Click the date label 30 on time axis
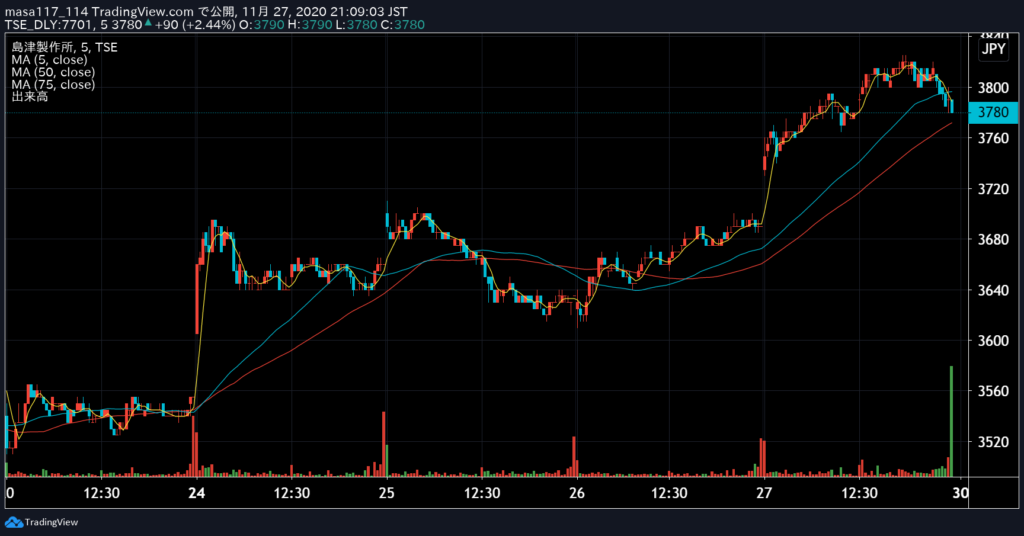The width and height of the screenshot is (1024, 536). pos(960,493)
